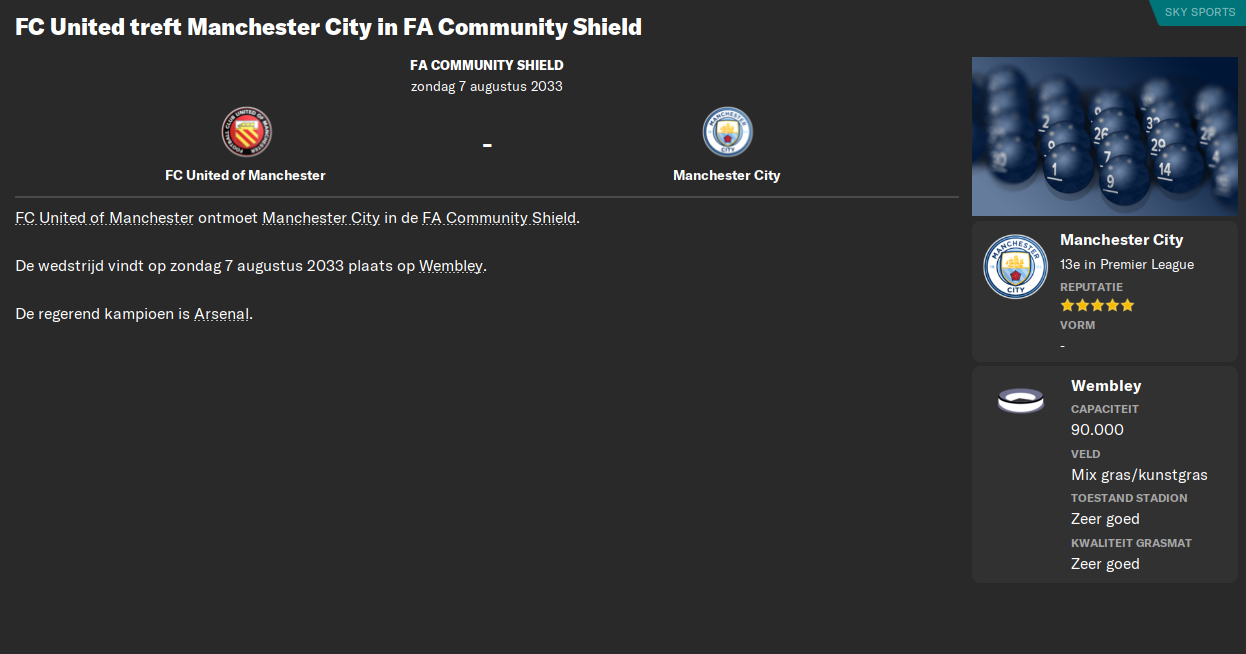The height and width of the screenshot is (654, 1246).
Task: Click the dash under VORM
Action: (1063, 344)
